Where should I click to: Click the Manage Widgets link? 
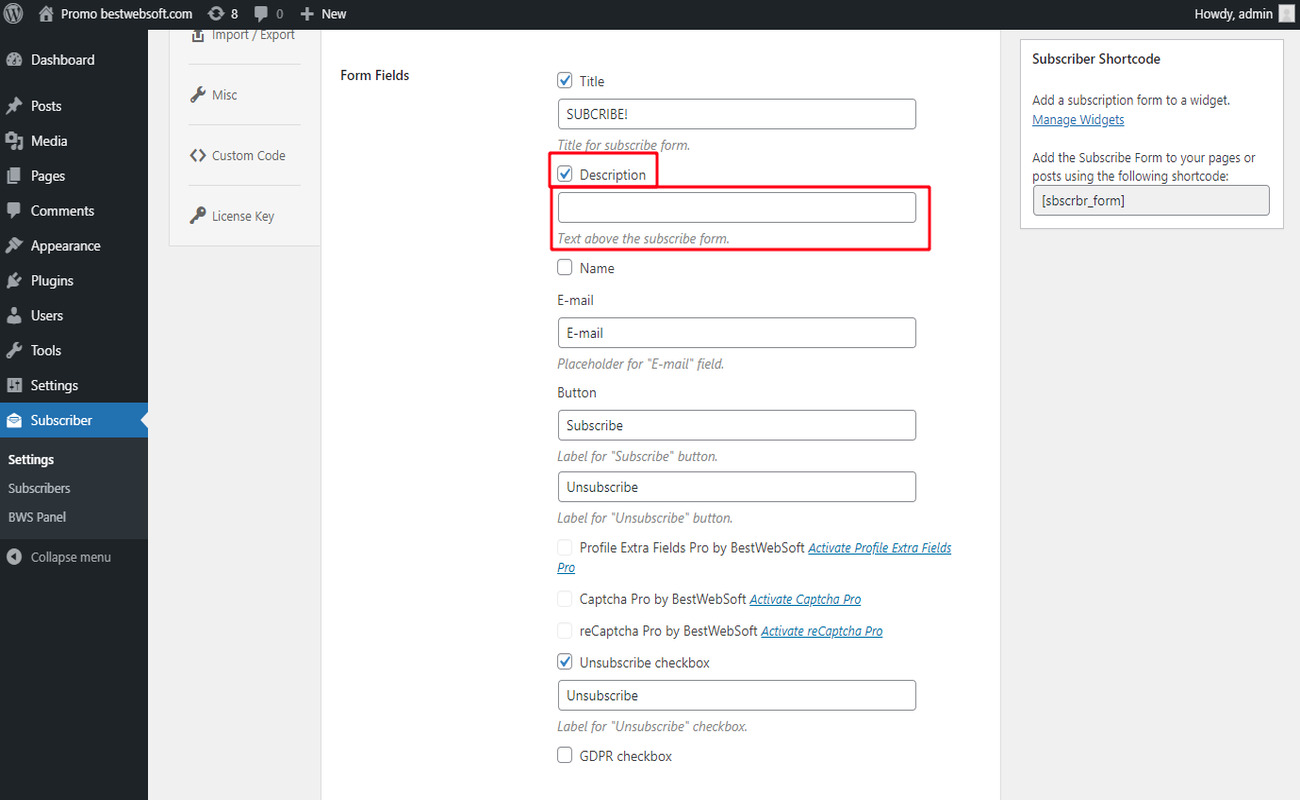(x=1078, y=120)
